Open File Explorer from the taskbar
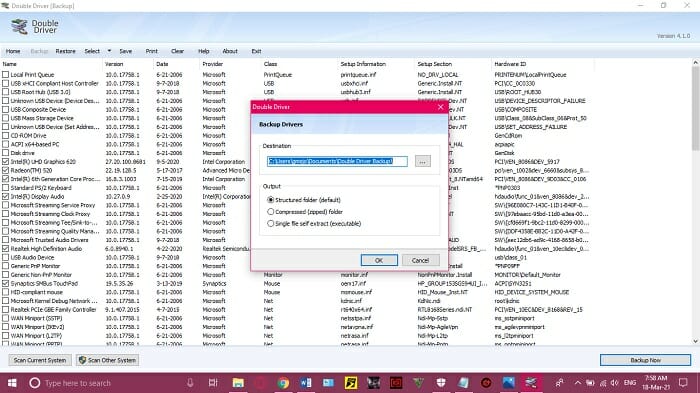This screenshot has width=700, height=393. [238, 383]
